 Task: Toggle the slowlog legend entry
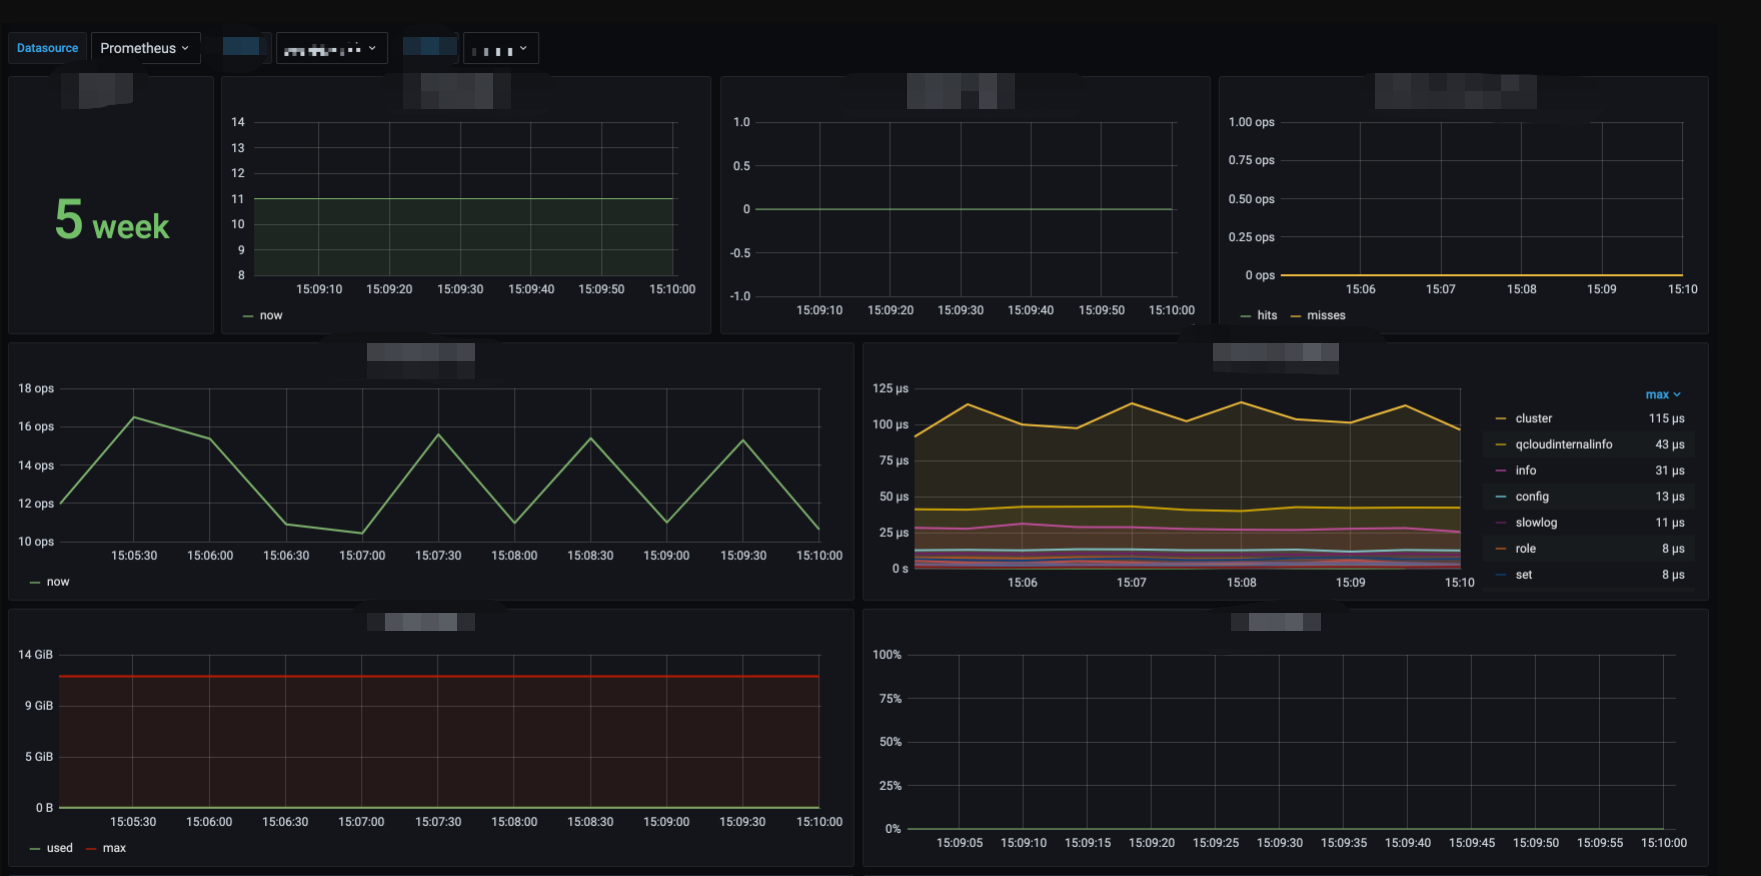pos(1536,523)
